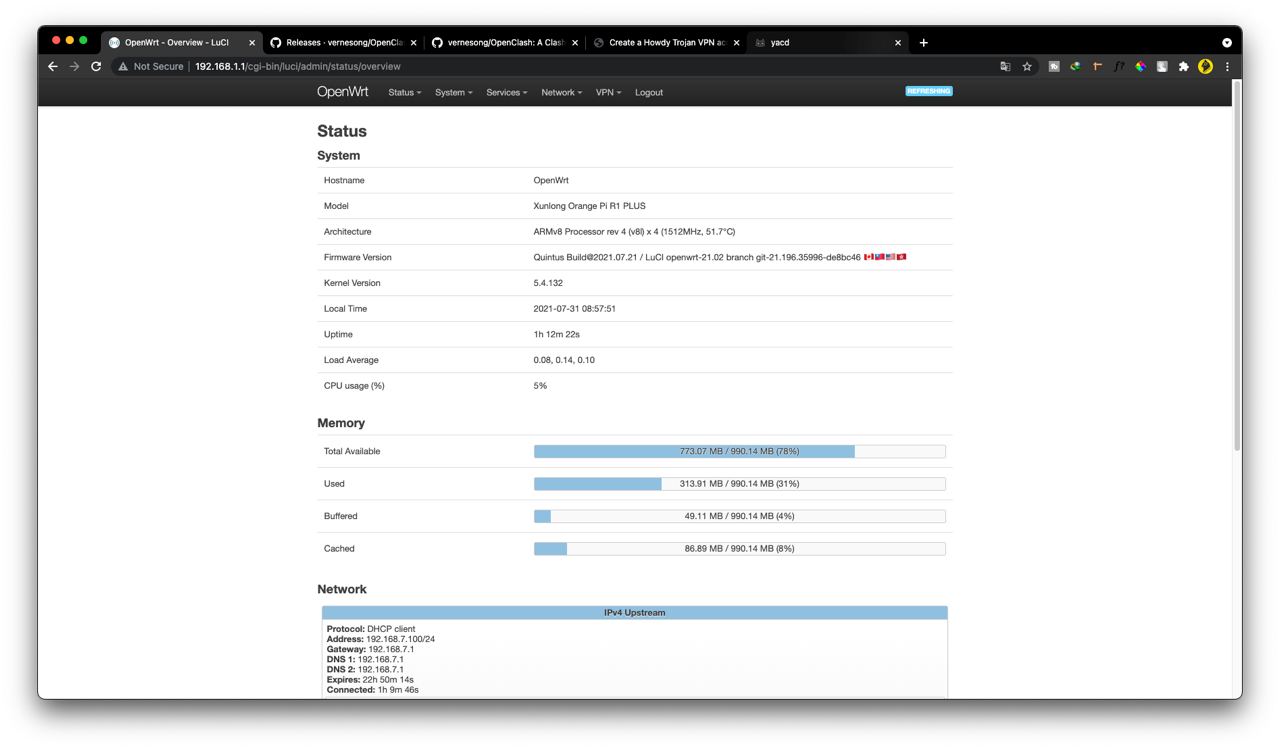Close the OpenWrt Overview tab

coord(252,43)
